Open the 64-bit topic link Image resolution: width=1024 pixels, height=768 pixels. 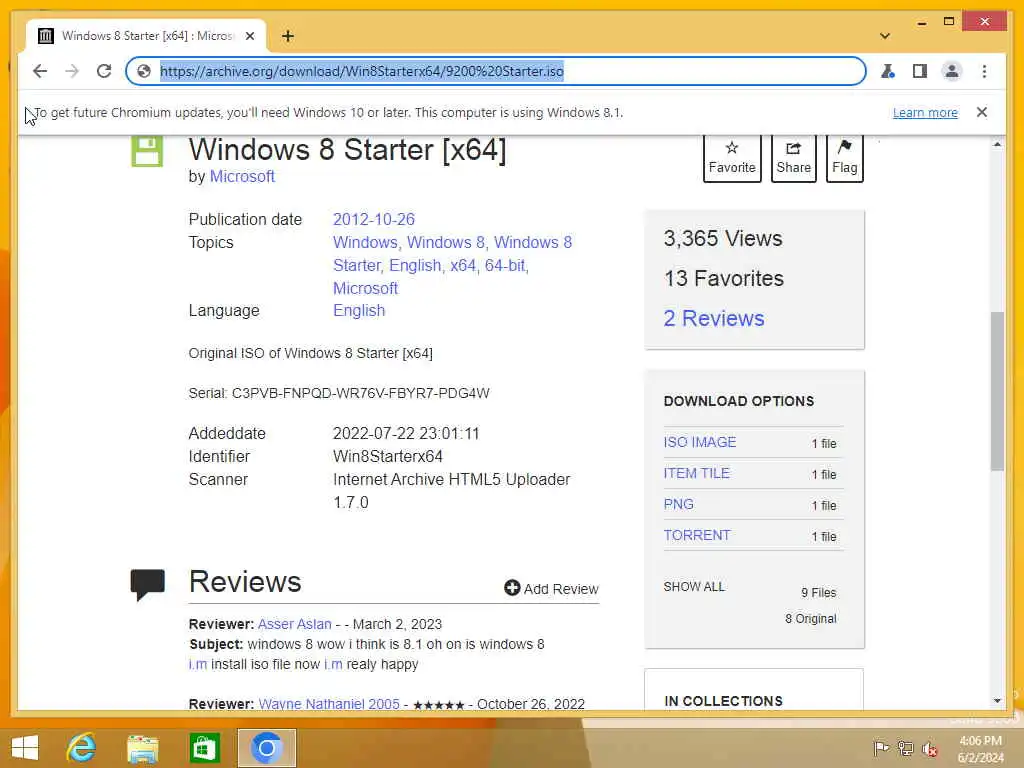click(505, 265)
